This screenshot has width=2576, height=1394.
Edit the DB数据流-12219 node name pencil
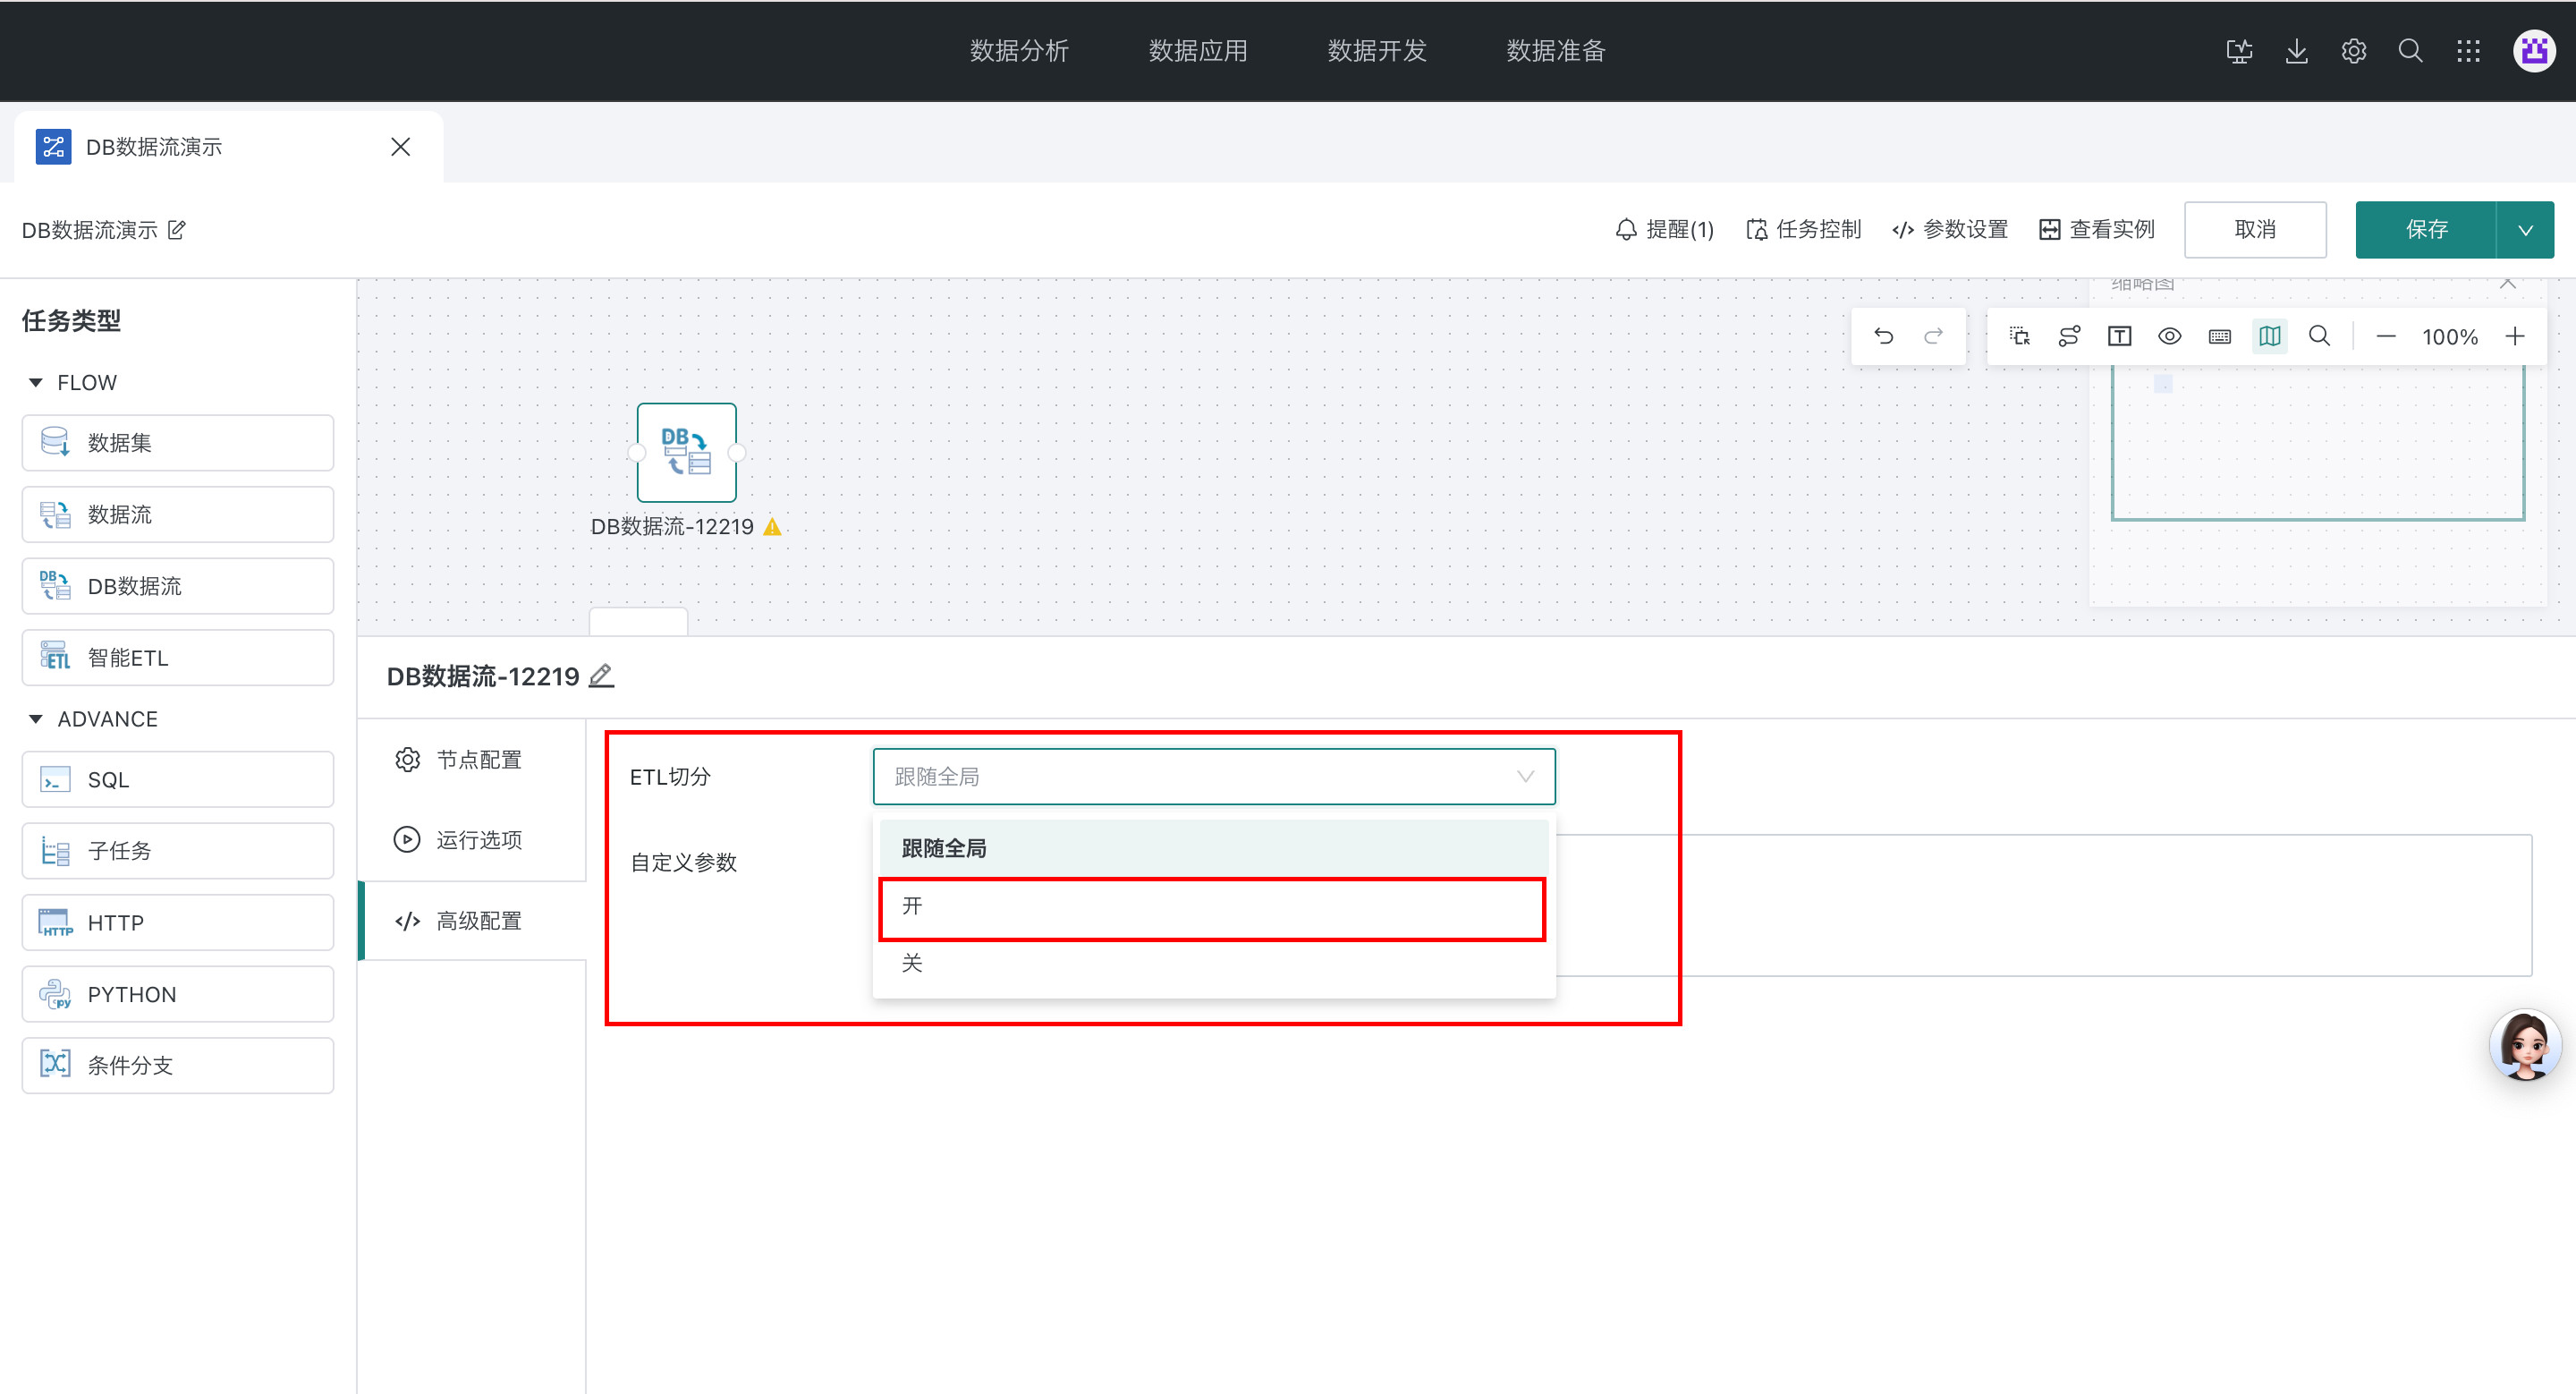click(601, 676)
